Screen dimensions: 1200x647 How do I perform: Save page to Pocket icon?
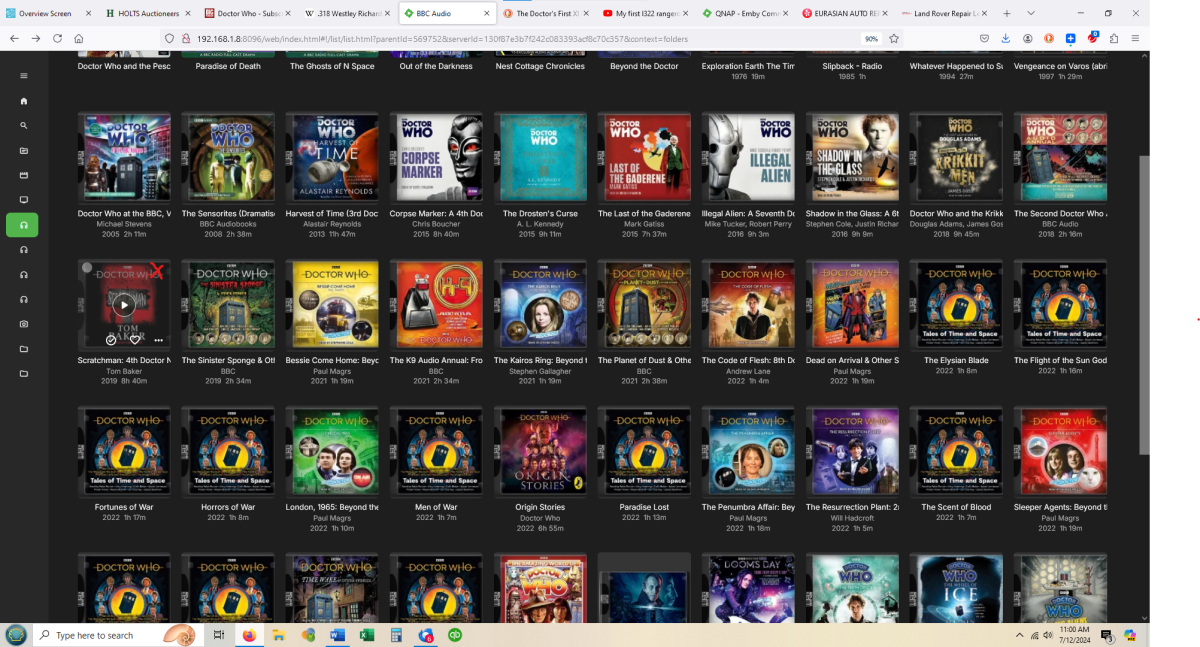pyautogui.click(x=984, y=38)
